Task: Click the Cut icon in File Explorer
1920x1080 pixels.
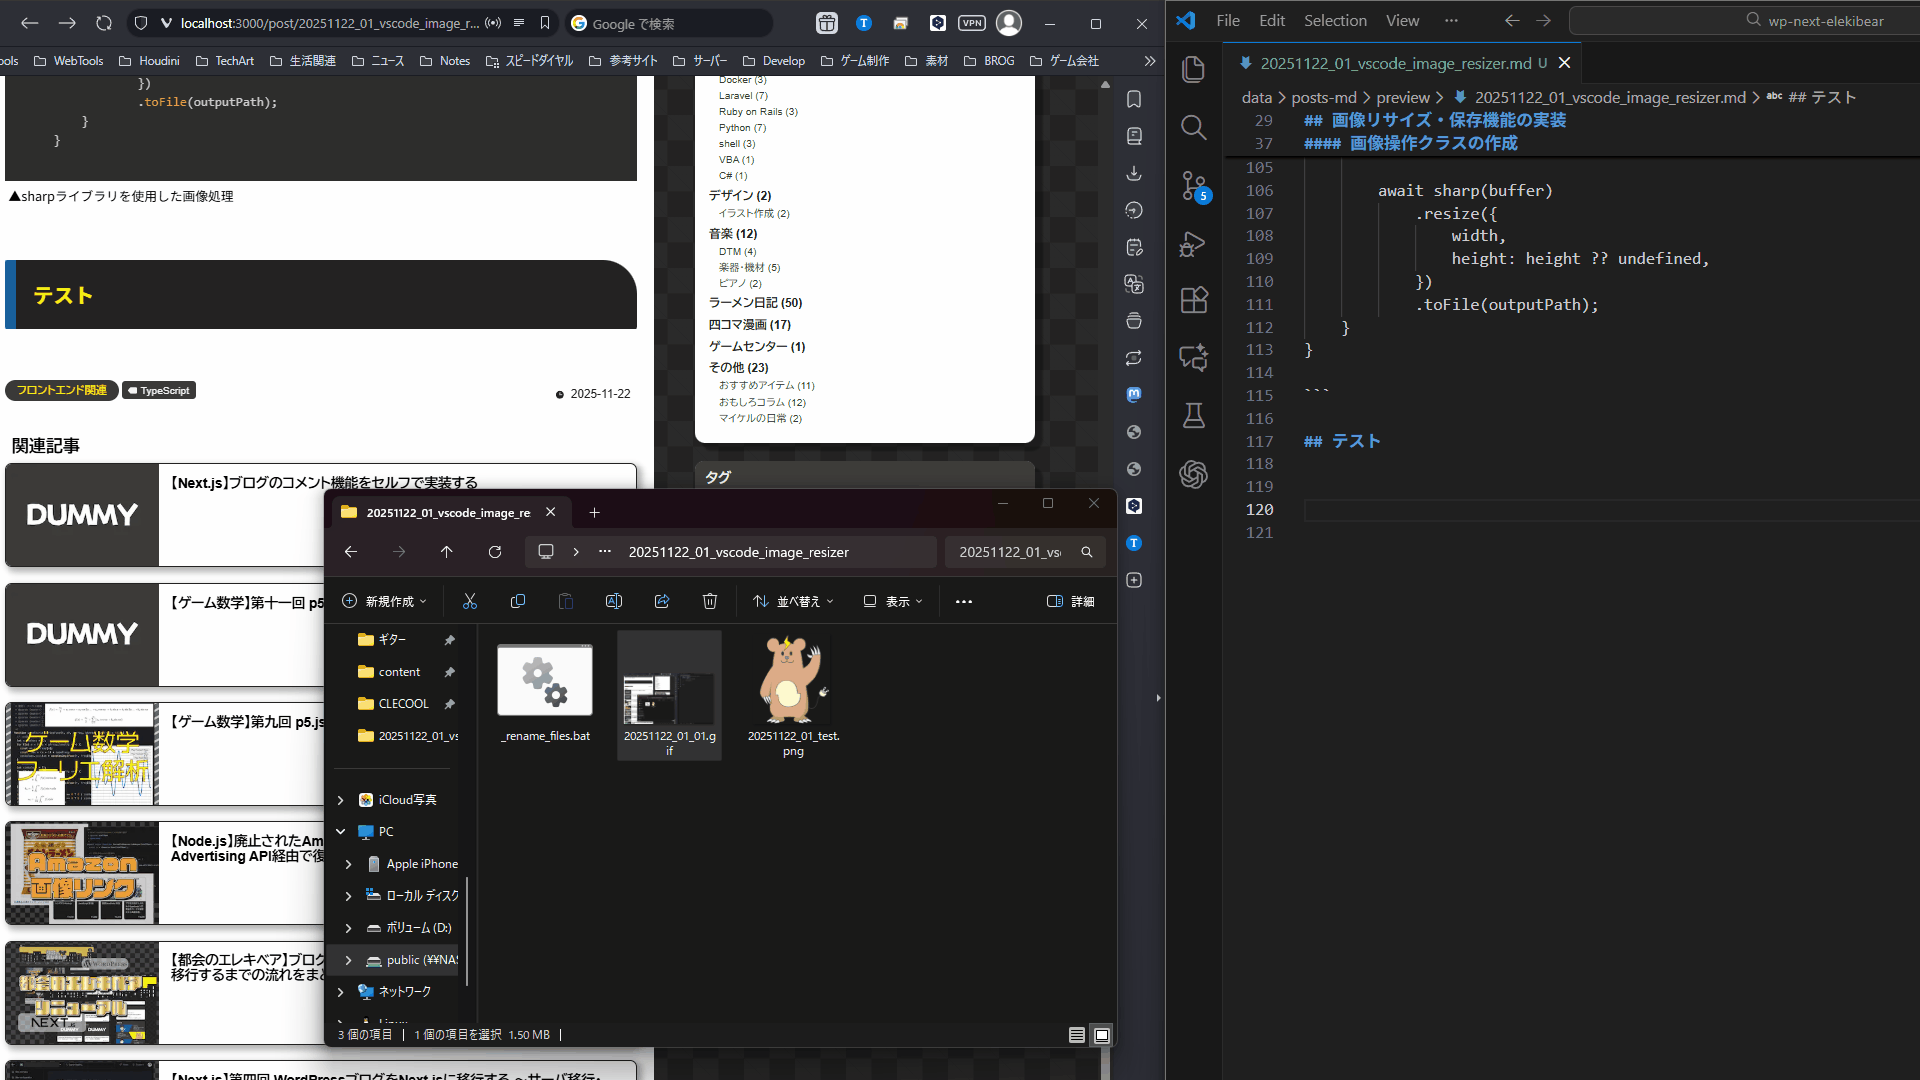Action: [470, 601]
